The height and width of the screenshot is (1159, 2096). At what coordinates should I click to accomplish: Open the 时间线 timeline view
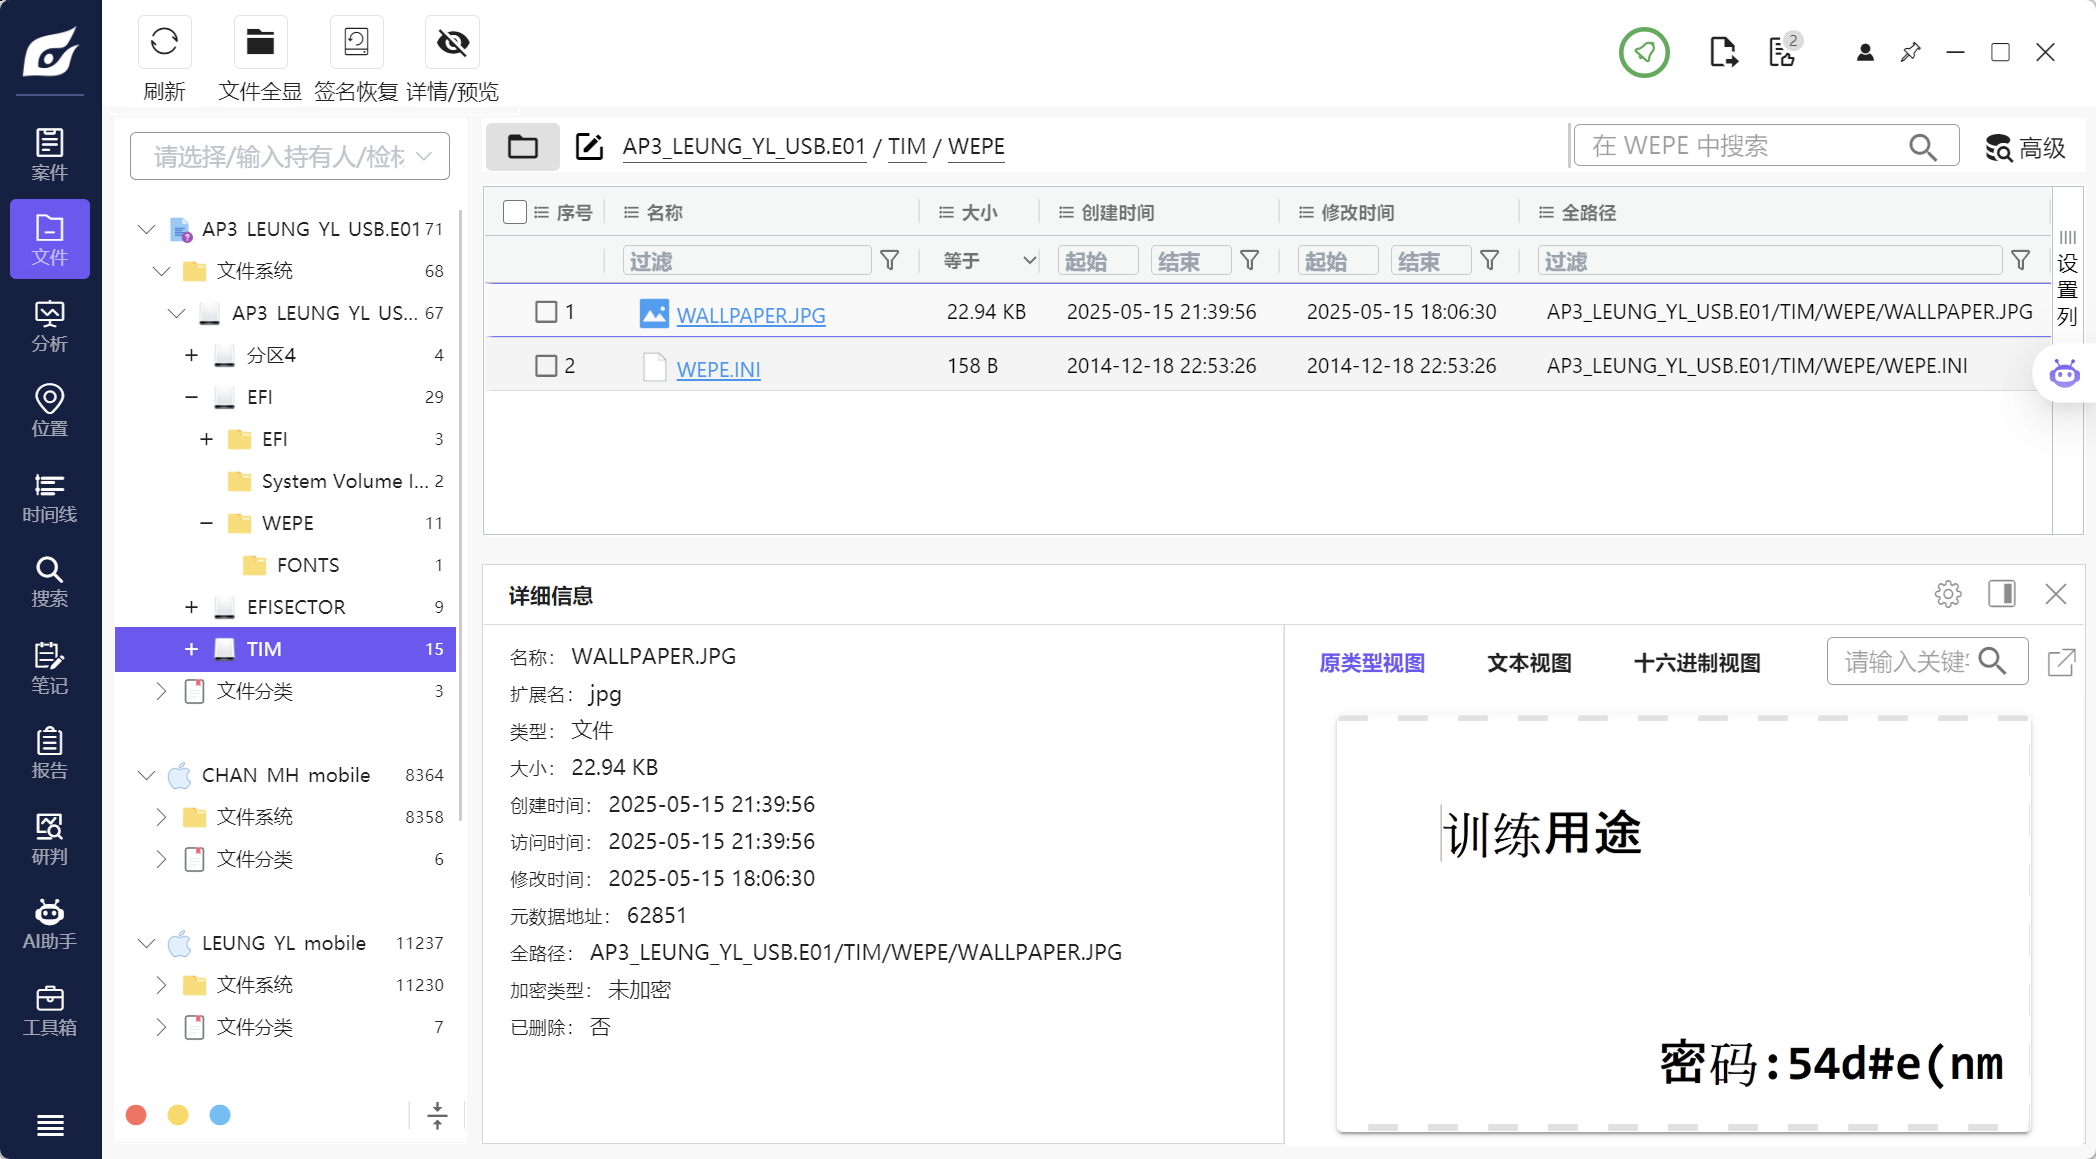pyautogui.click(x=49, y=497)
